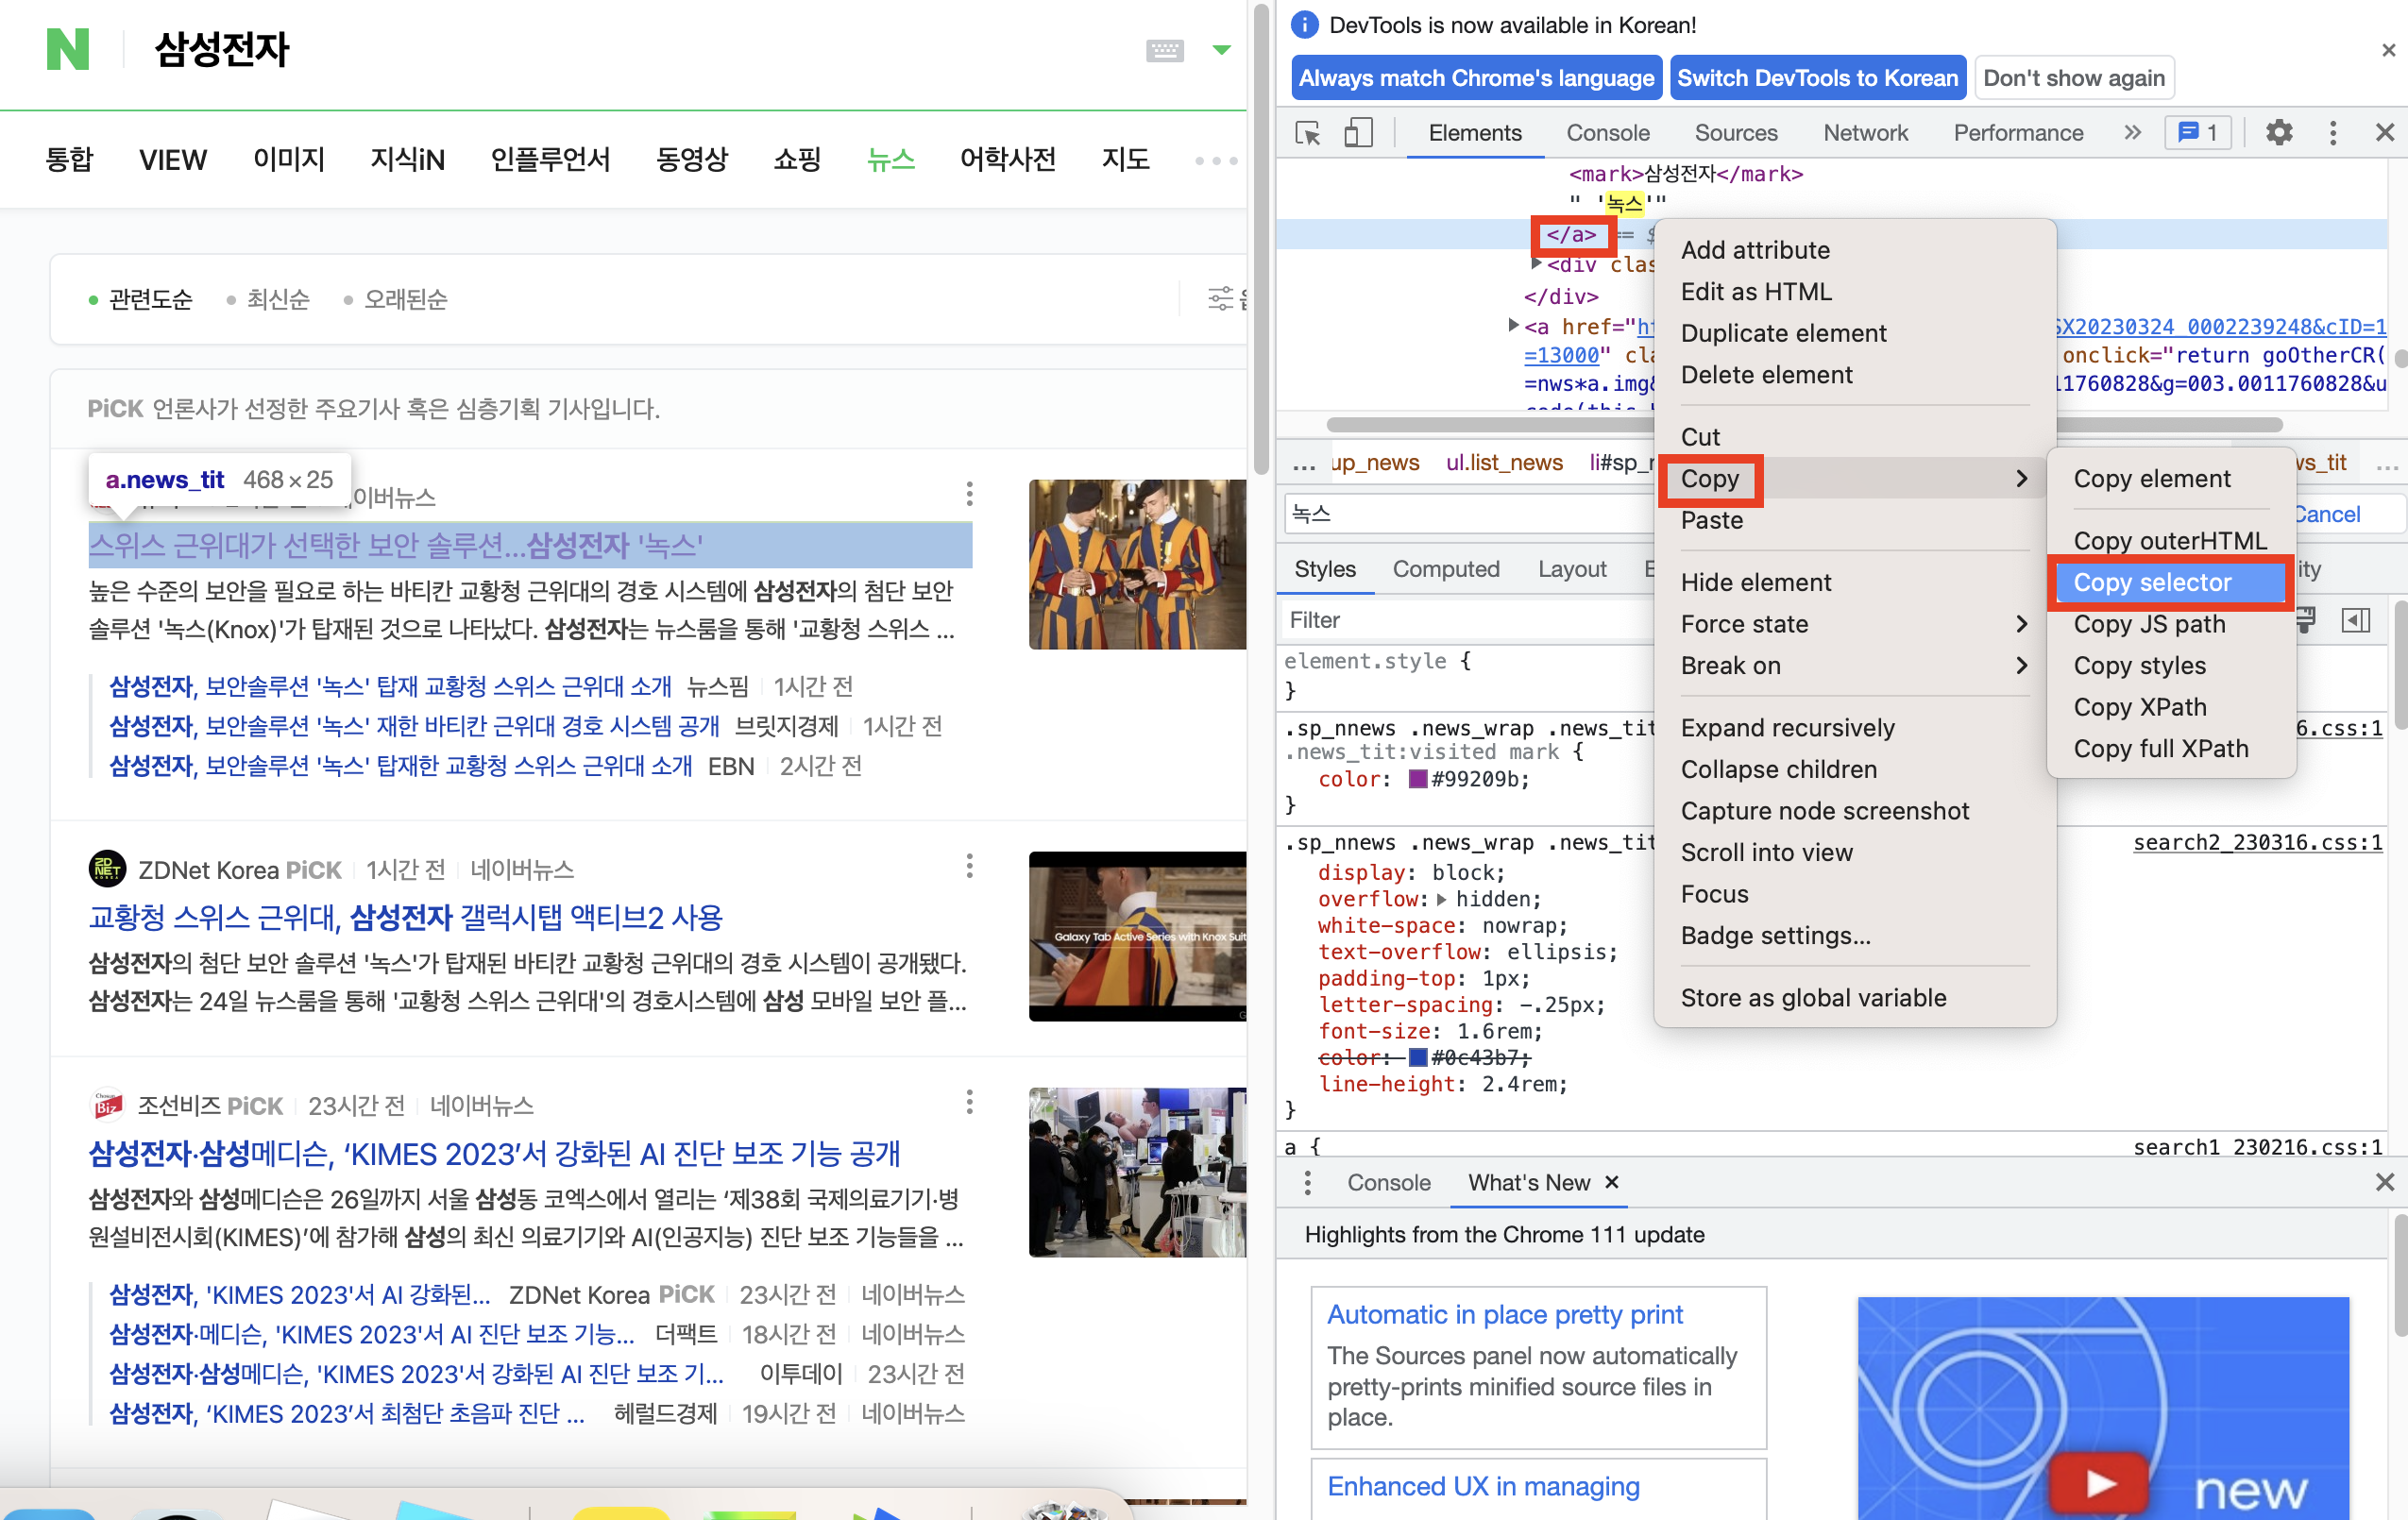Click the Naver logo icon
Image resolution: width=2408 pixels, height=1520 pixels.
coord(67,49)
